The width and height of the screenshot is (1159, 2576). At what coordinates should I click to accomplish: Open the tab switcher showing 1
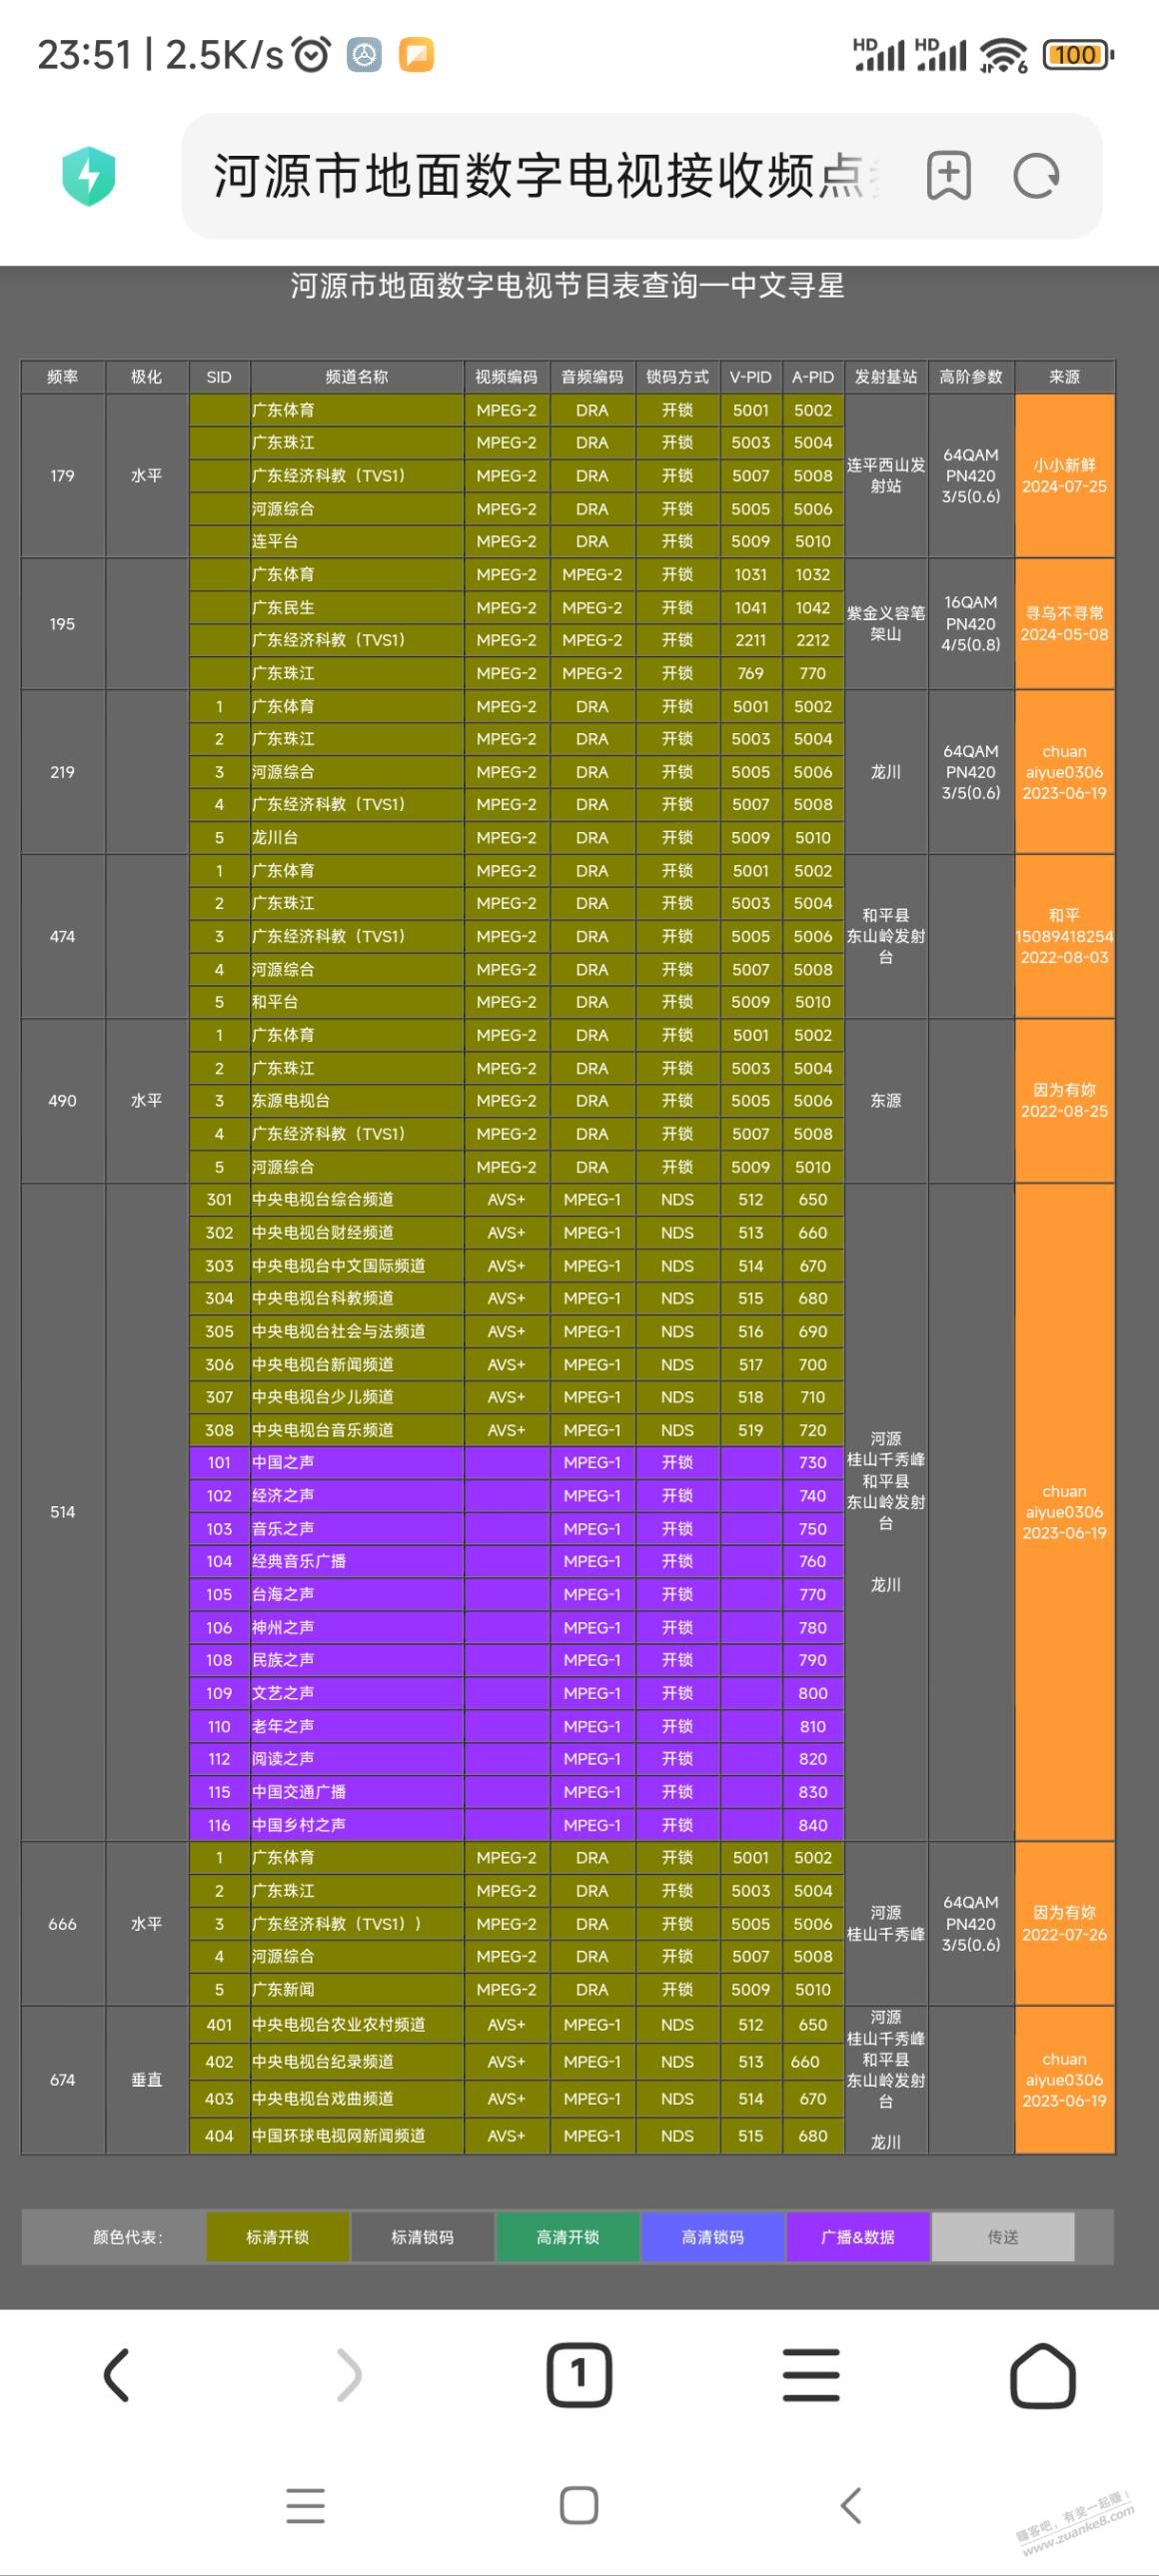tap(579, 2375)
